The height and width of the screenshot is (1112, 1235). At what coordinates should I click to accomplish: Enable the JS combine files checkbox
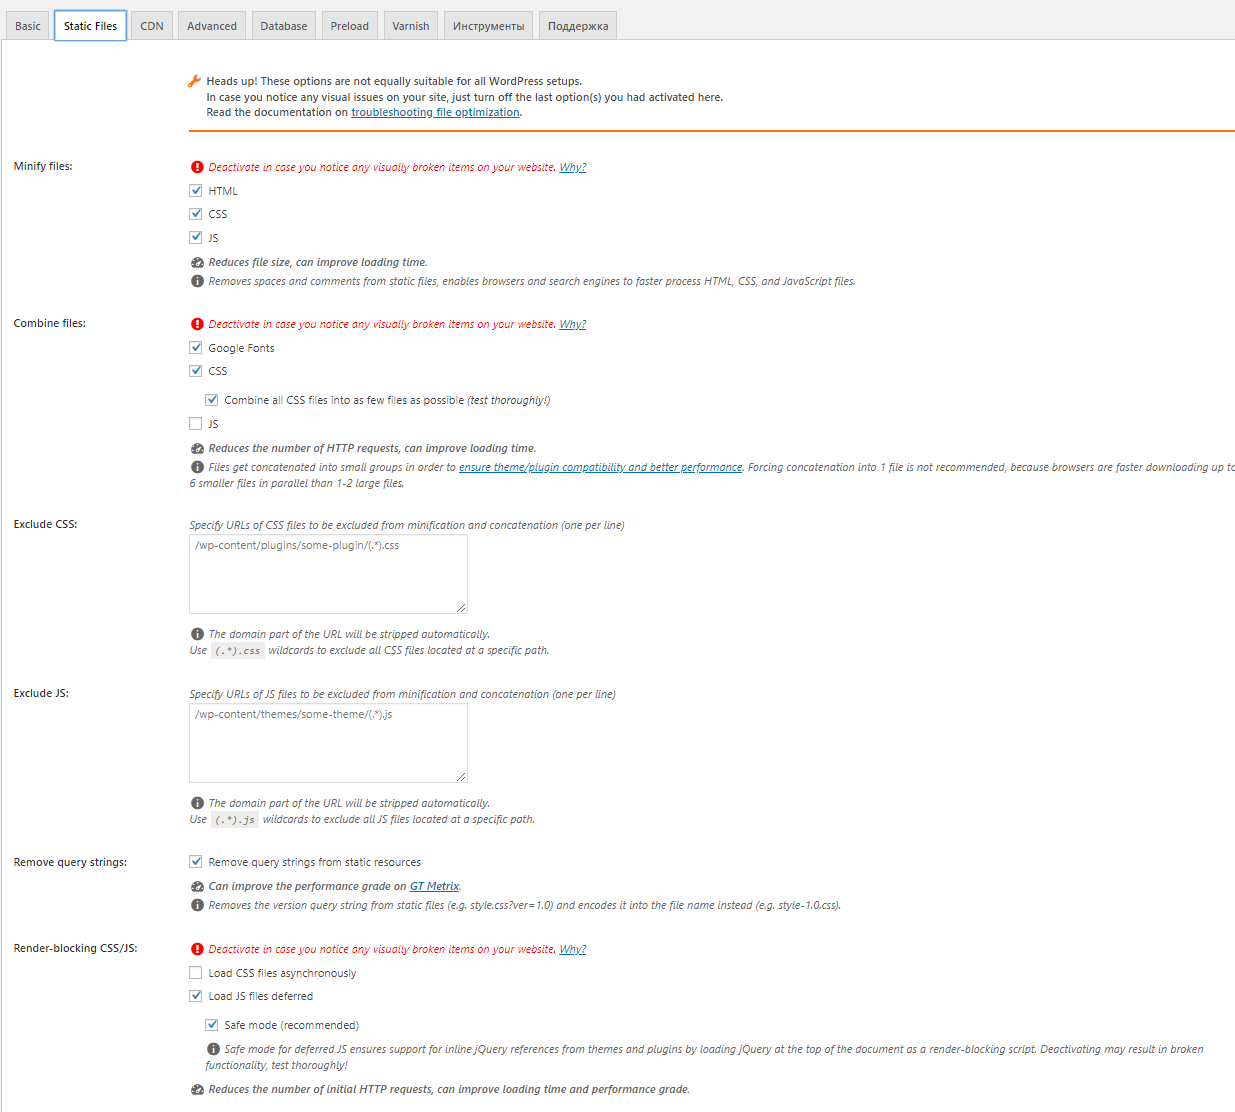click(196, 424)
